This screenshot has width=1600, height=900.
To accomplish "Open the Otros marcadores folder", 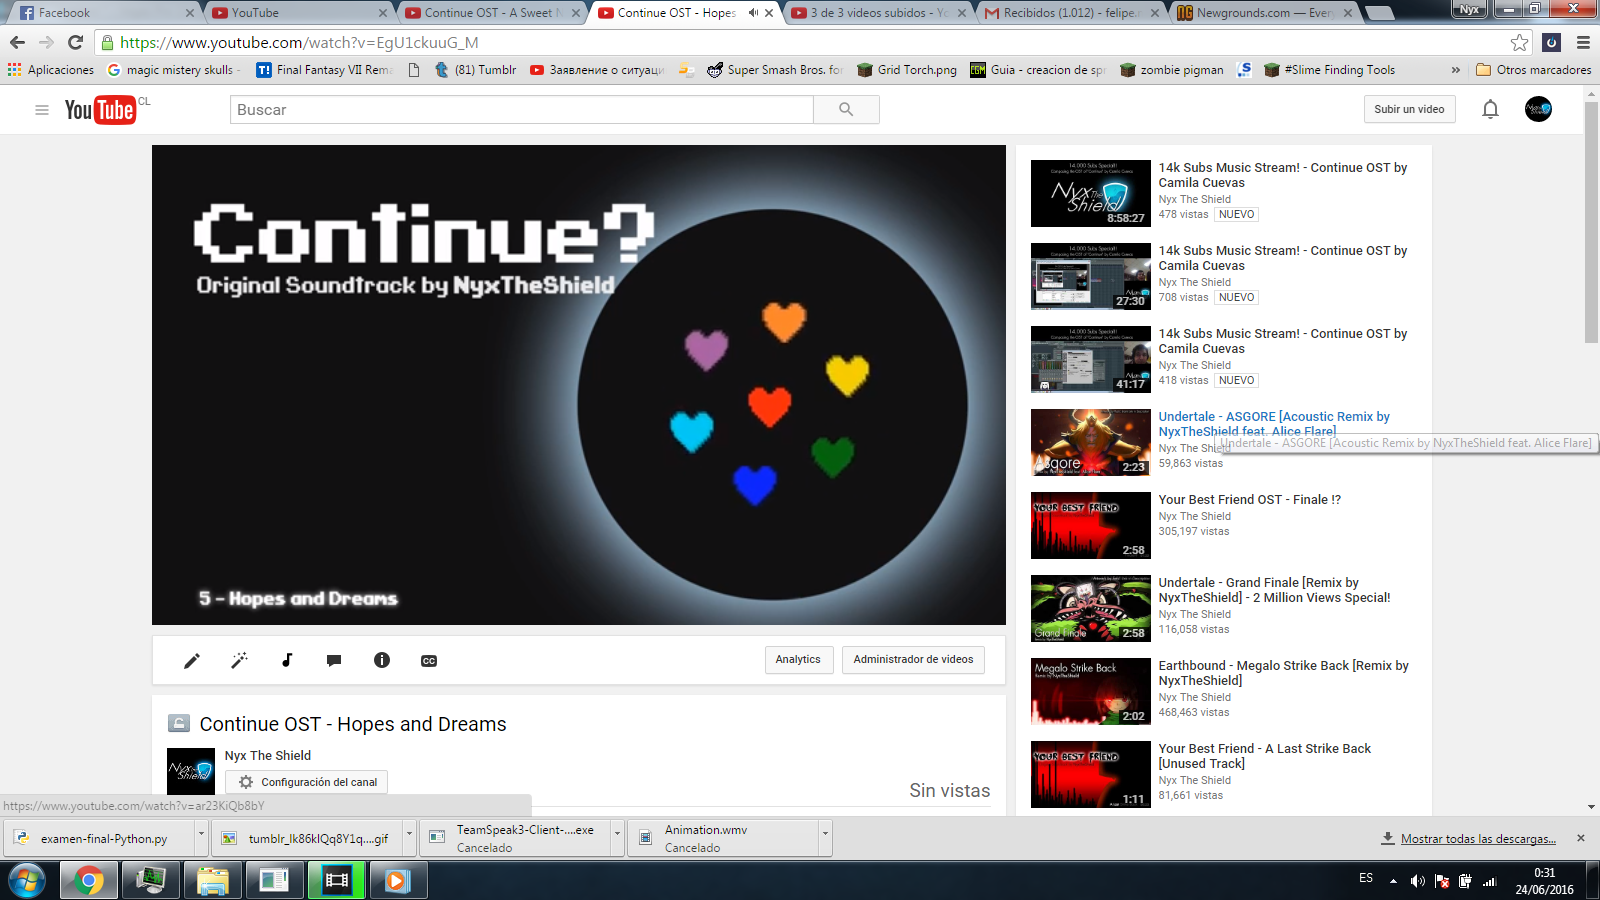I will tap(1534, 70).
